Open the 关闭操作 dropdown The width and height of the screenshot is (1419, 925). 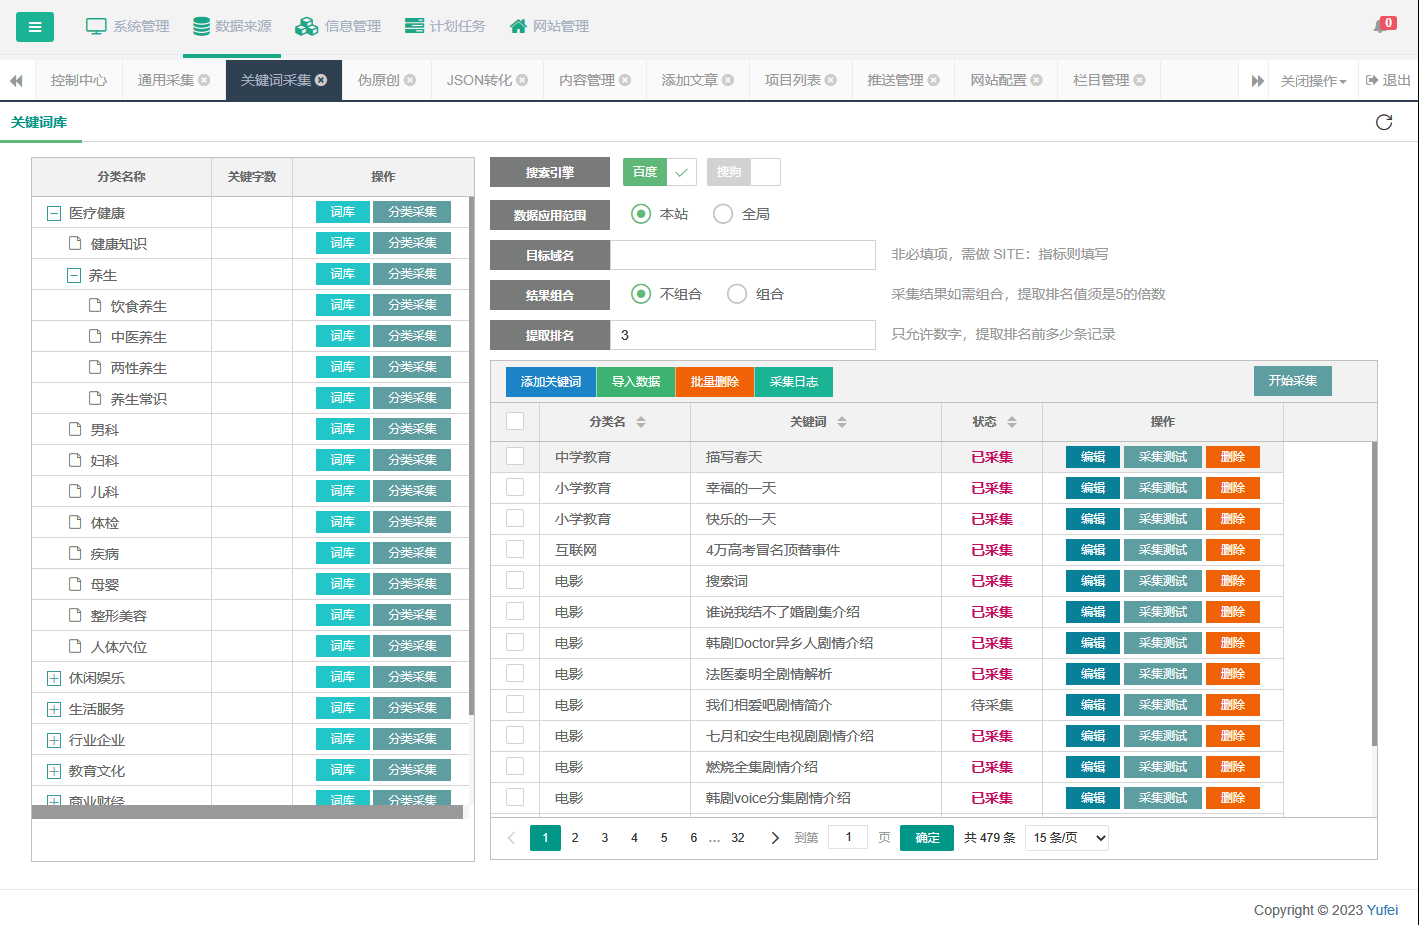[x=1313, y=81]
